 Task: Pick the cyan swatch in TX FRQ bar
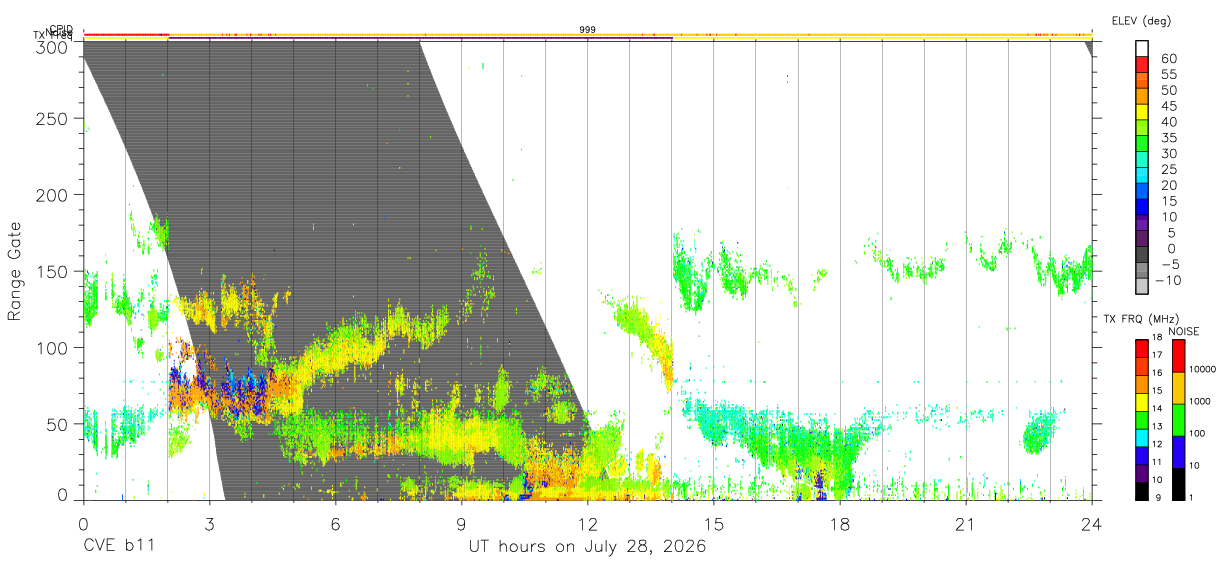1143,438
